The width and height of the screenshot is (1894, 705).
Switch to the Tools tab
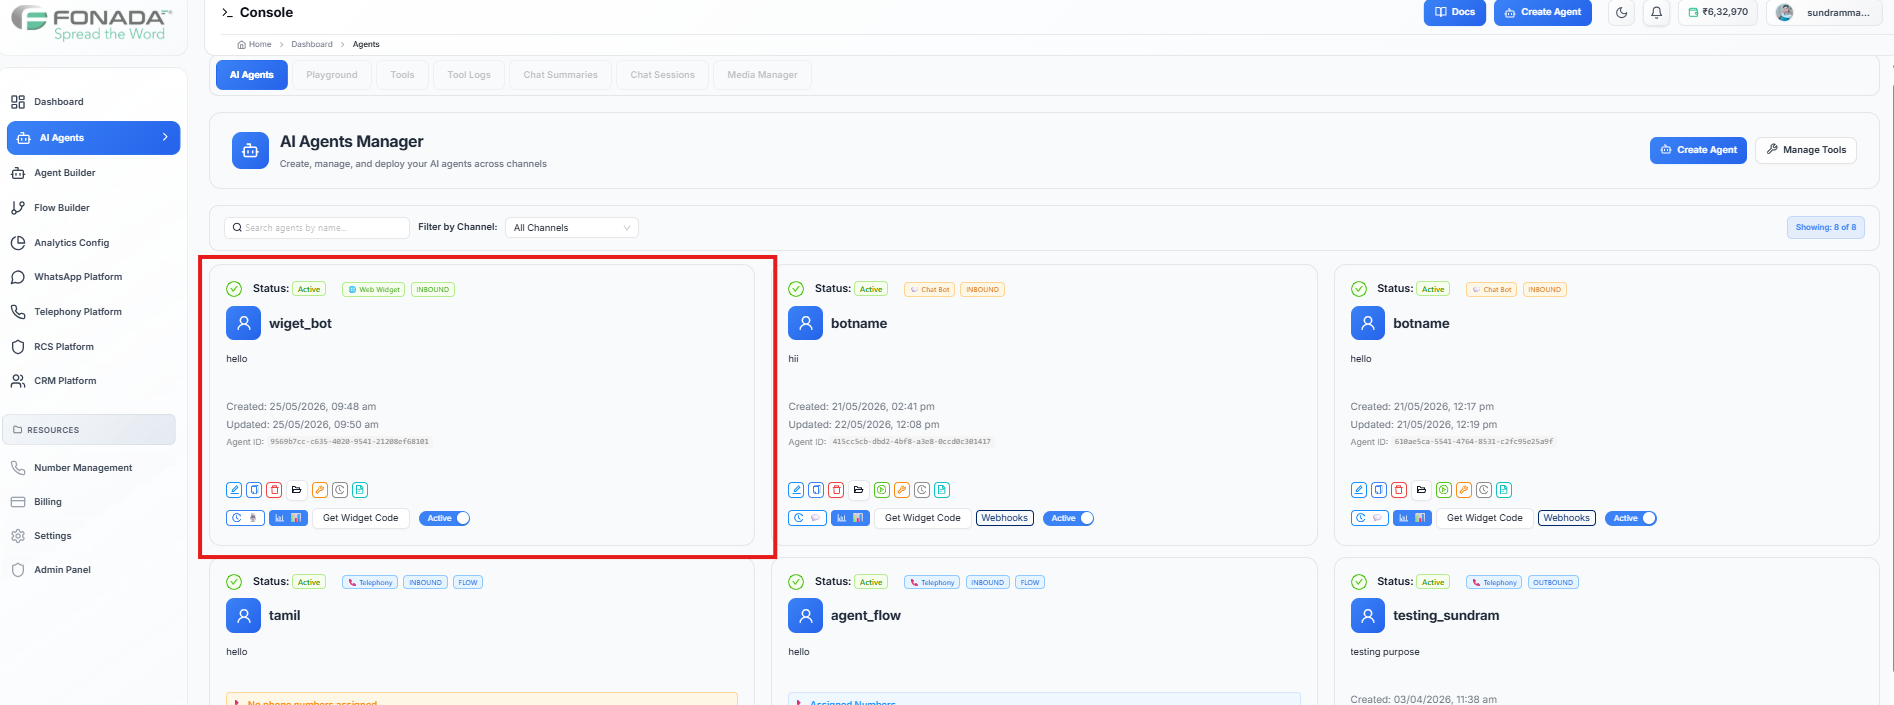point(402,75)
